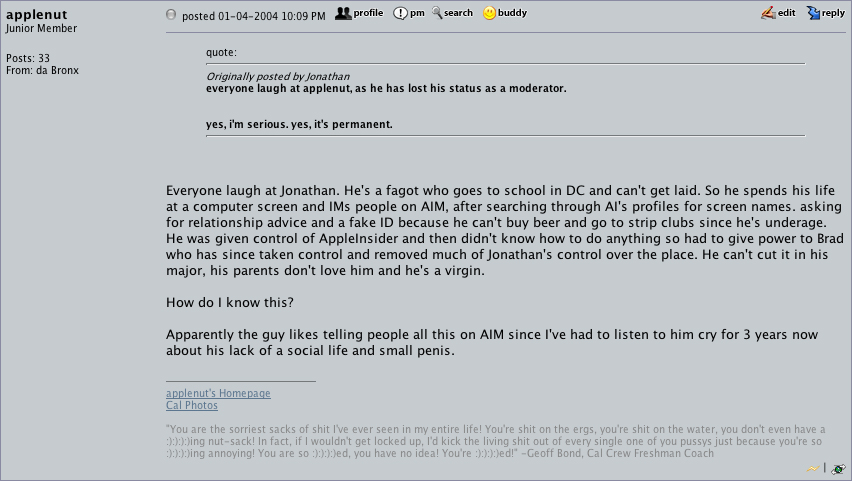
Task: Open applenut's profile via the profile label
Action: pyautogui.click(x=368, y=13)
